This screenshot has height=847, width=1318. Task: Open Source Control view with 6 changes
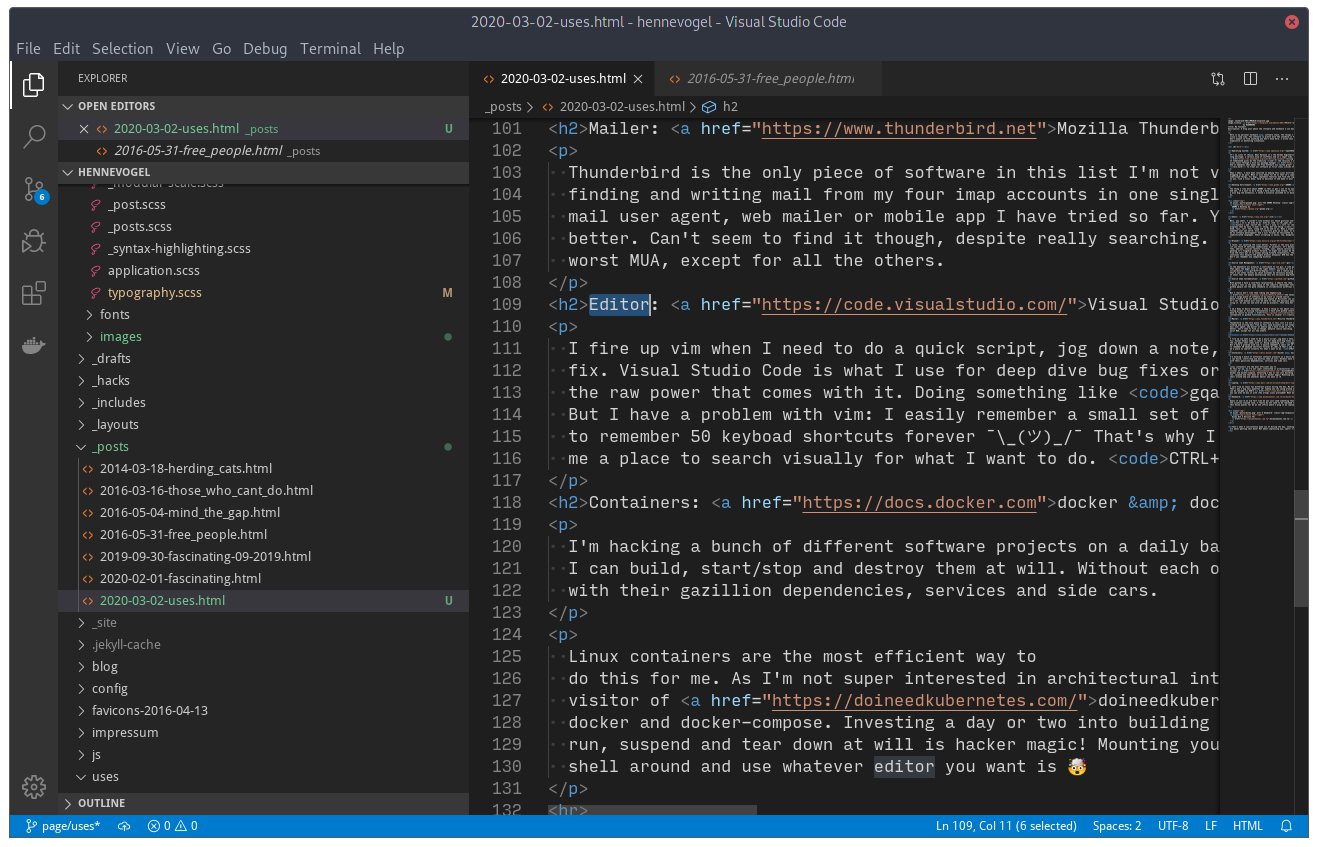34,190
